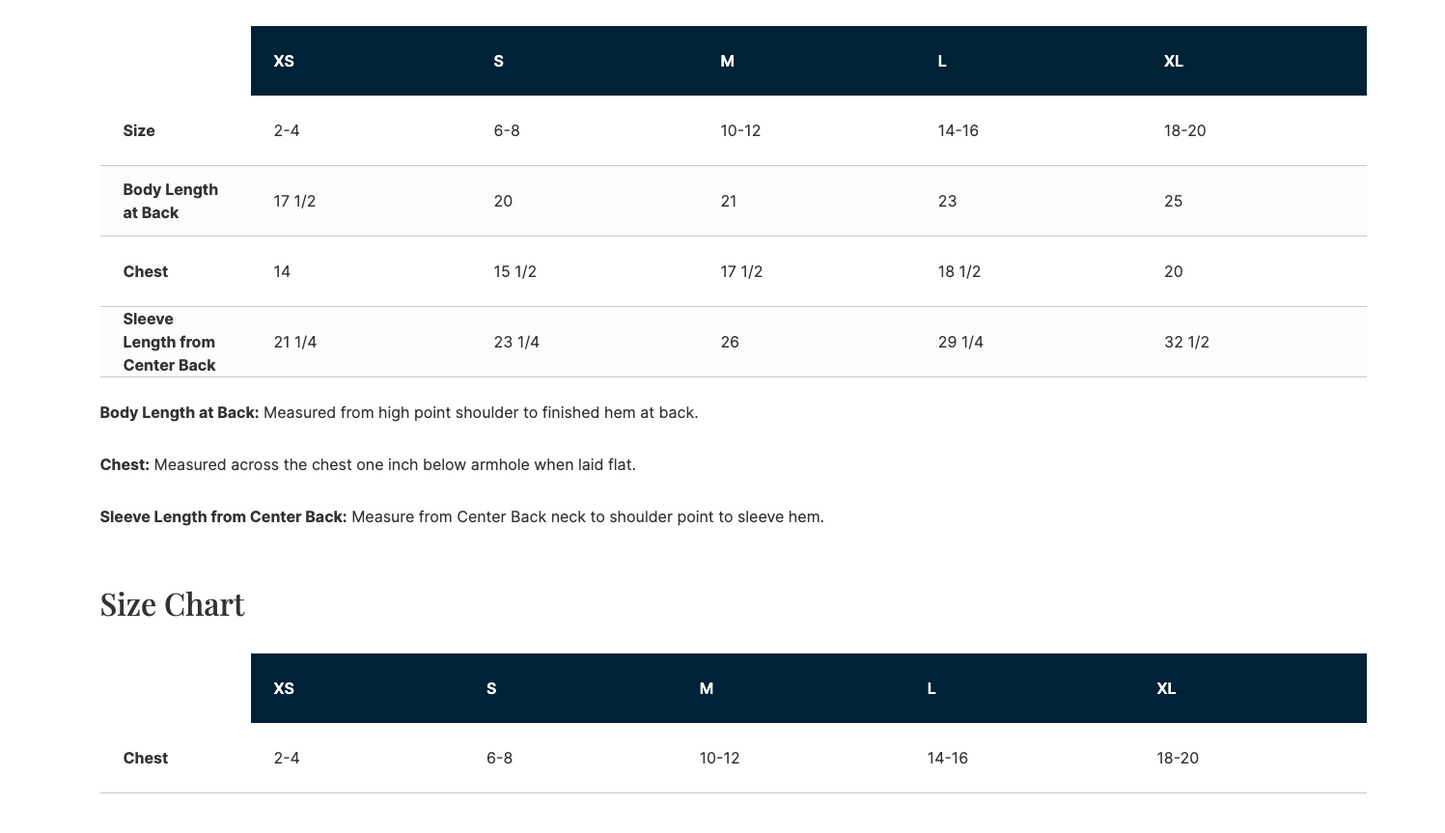
Task: Click 14-16 in the upper table's Size row
Action: point(958,131)
